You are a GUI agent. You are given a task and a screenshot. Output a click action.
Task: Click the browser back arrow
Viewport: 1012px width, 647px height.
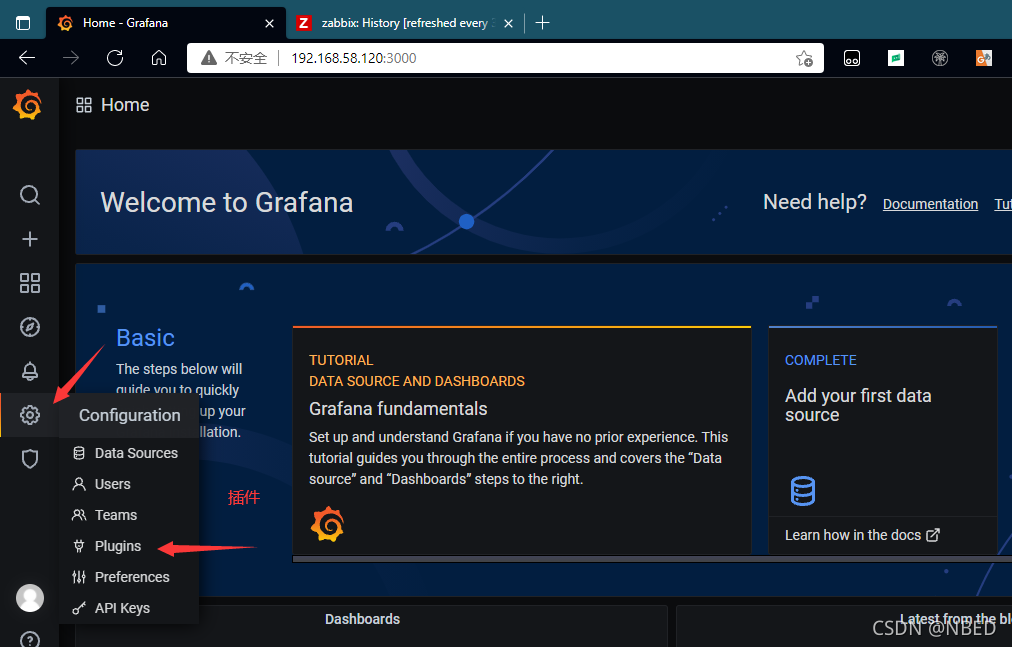27,58
